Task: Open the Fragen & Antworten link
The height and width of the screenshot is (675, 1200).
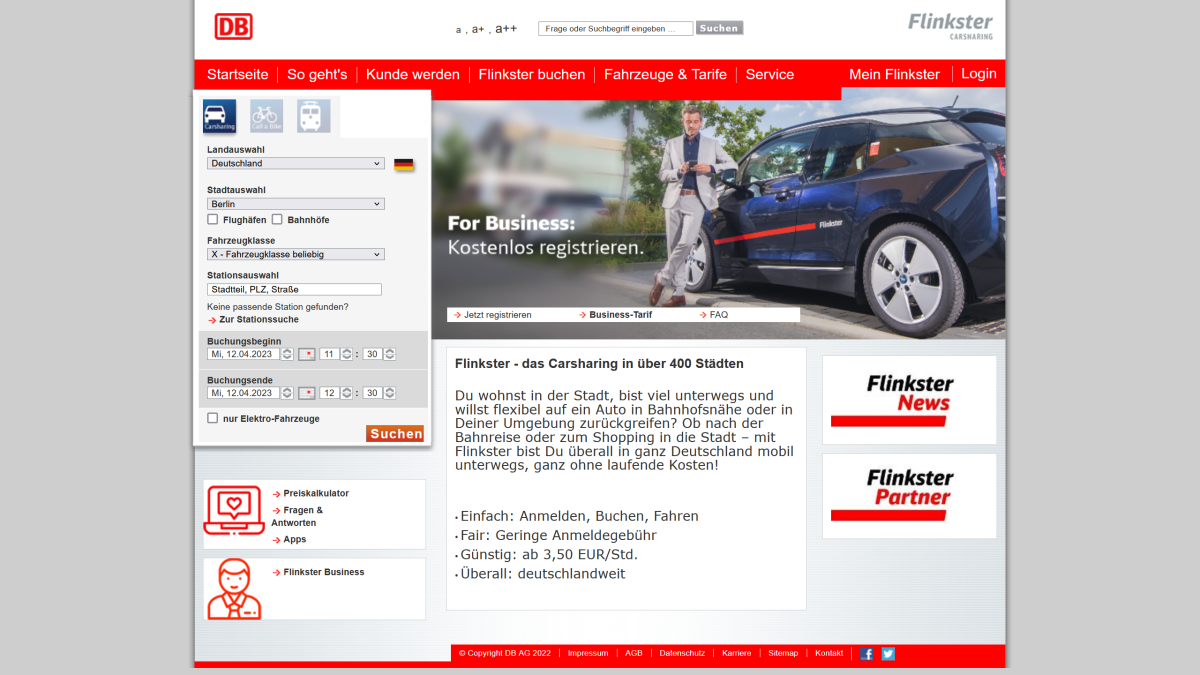Action: tap(297, 516)
